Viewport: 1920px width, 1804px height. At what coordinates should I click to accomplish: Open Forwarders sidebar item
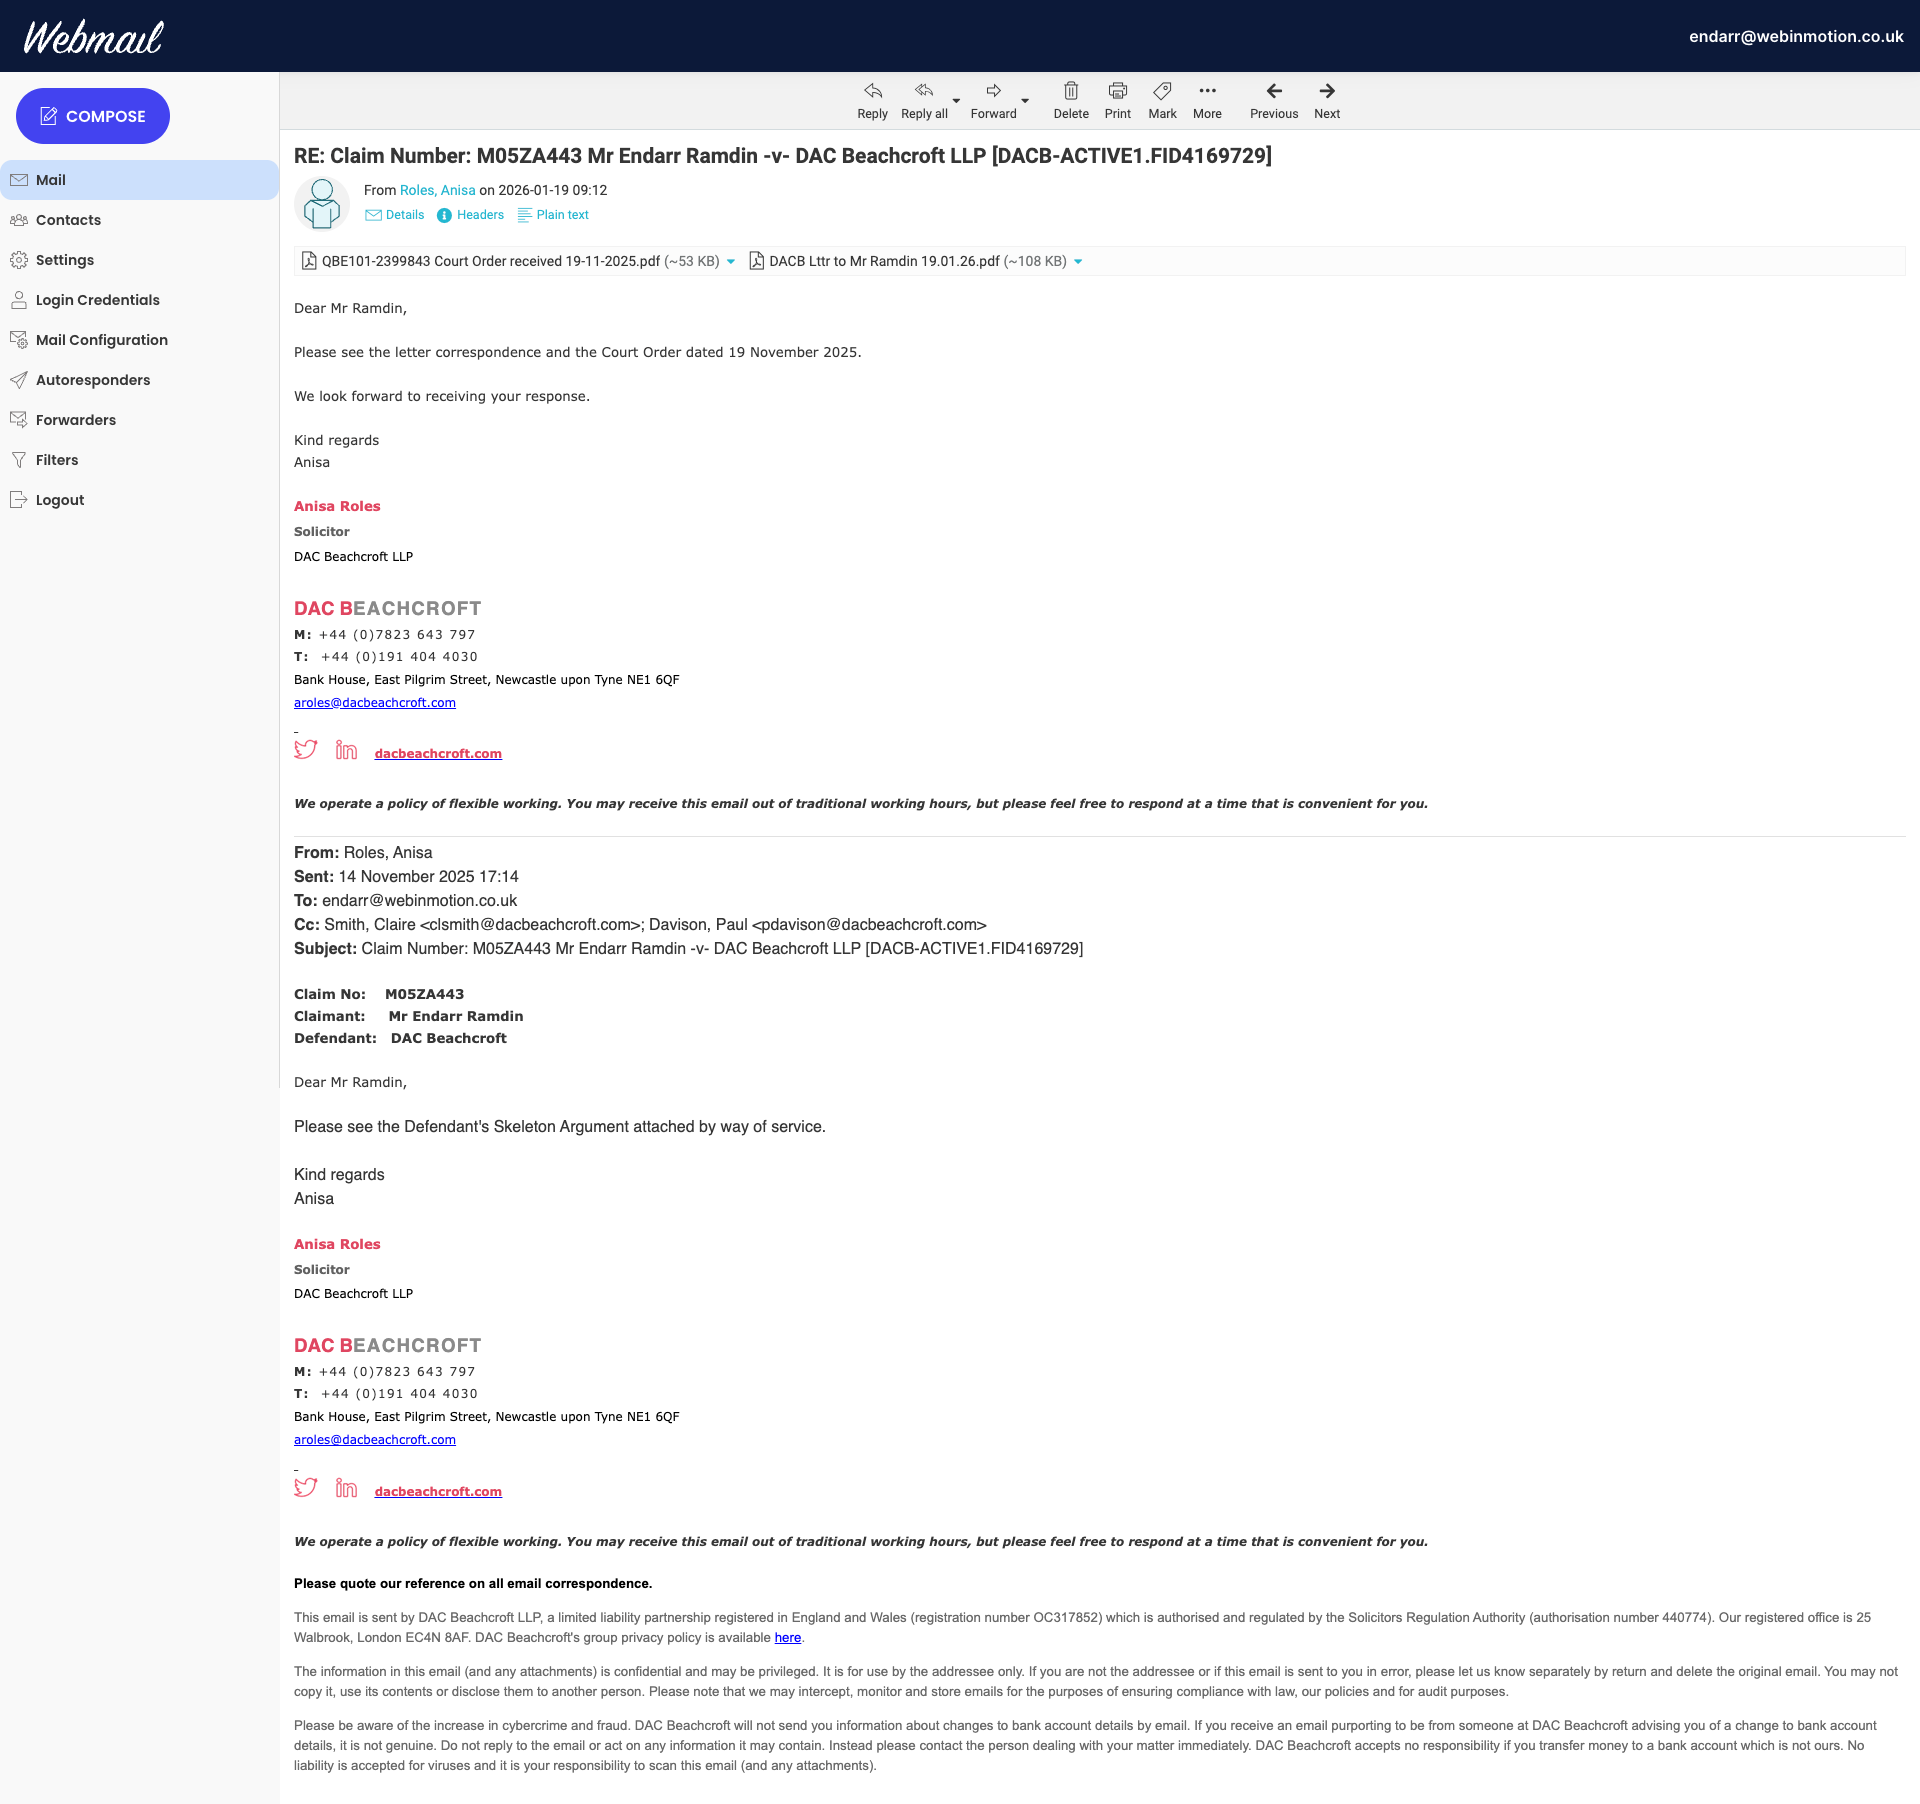(76, 420)
